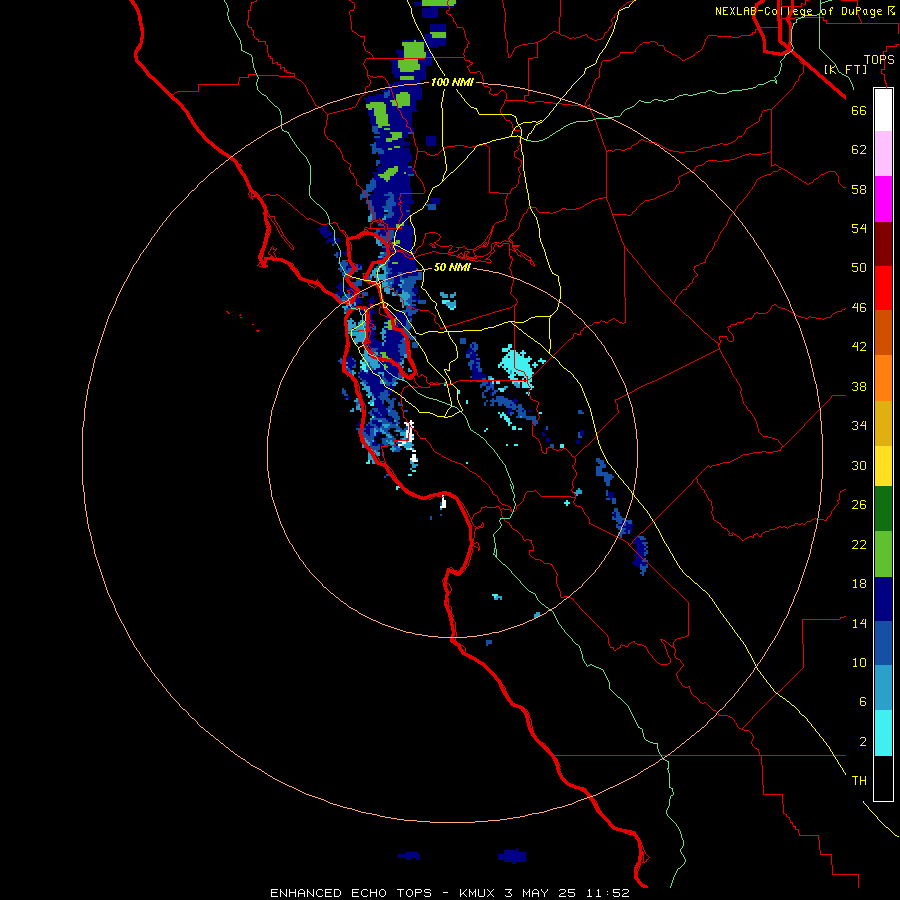Click the 2 legend scale value
900x900 pixels.
pos(863,742)
